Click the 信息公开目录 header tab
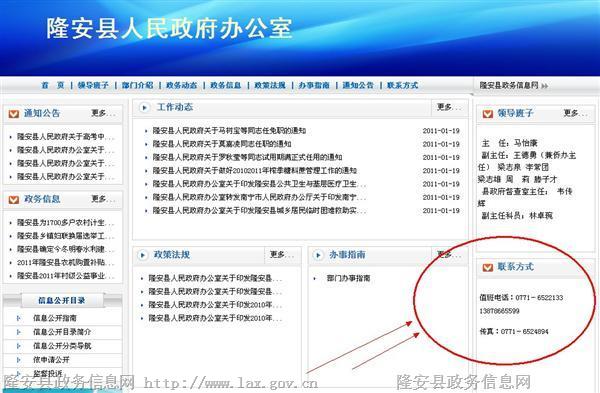Screen dimensions: 600x393 (x=62, y=300)
